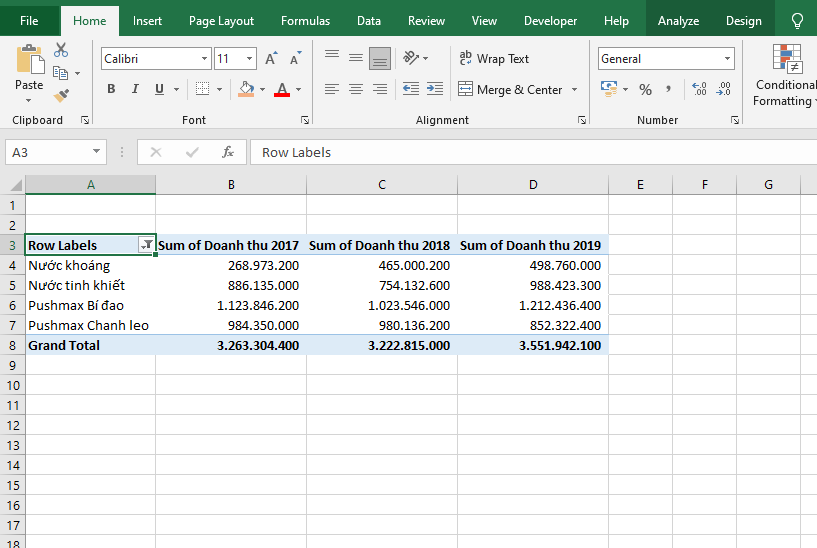
Task: Expand the General number format dropdown
Action: point(726,59)
